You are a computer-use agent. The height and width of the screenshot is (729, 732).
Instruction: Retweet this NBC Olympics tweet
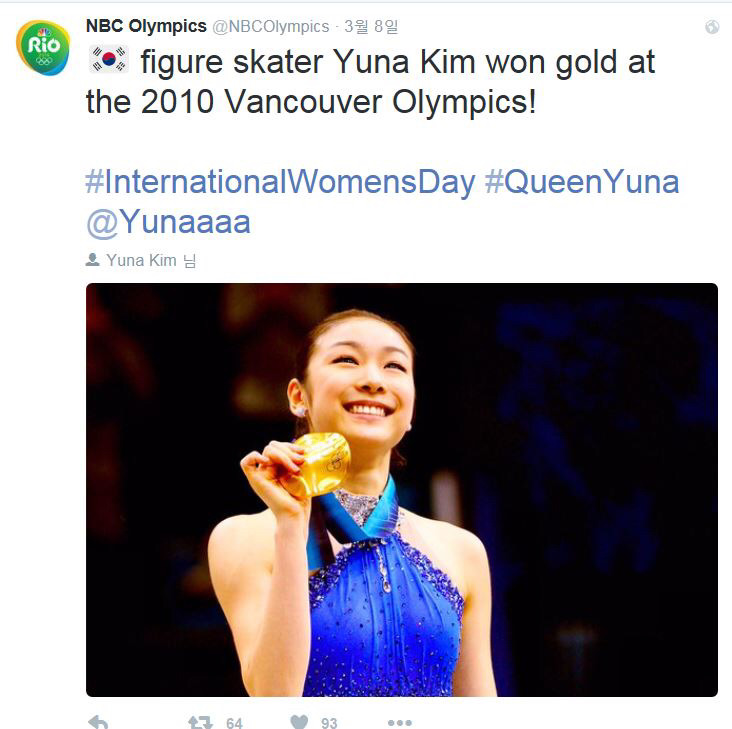(200, 721)
